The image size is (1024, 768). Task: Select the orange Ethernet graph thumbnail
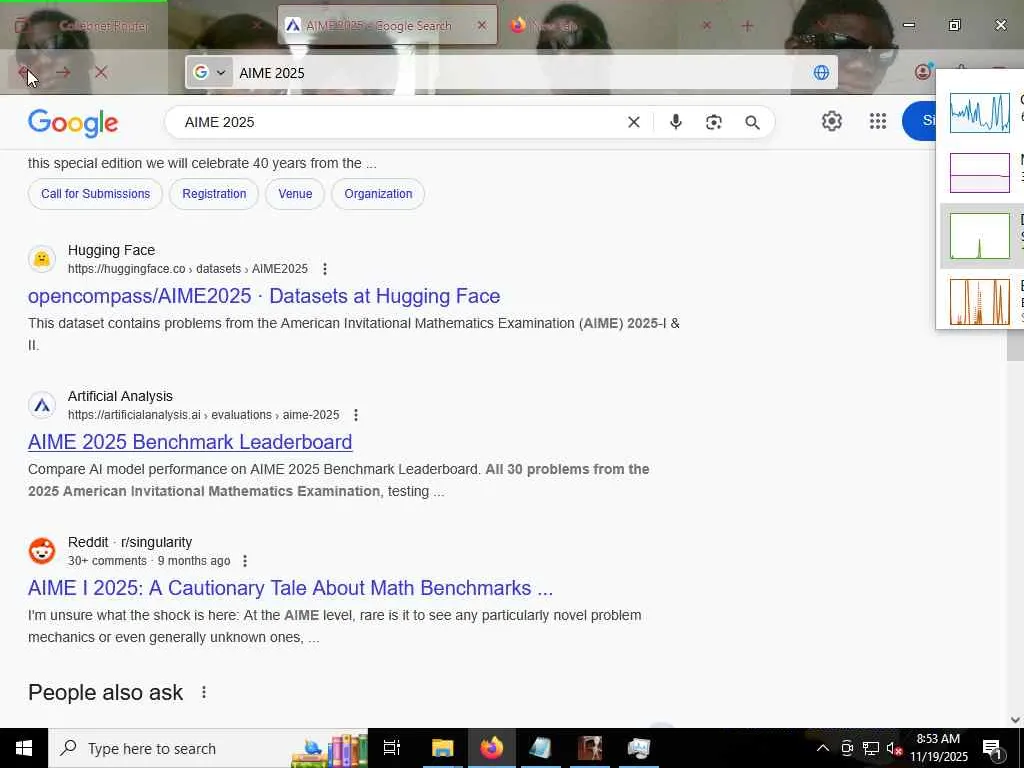coord(980,302)
